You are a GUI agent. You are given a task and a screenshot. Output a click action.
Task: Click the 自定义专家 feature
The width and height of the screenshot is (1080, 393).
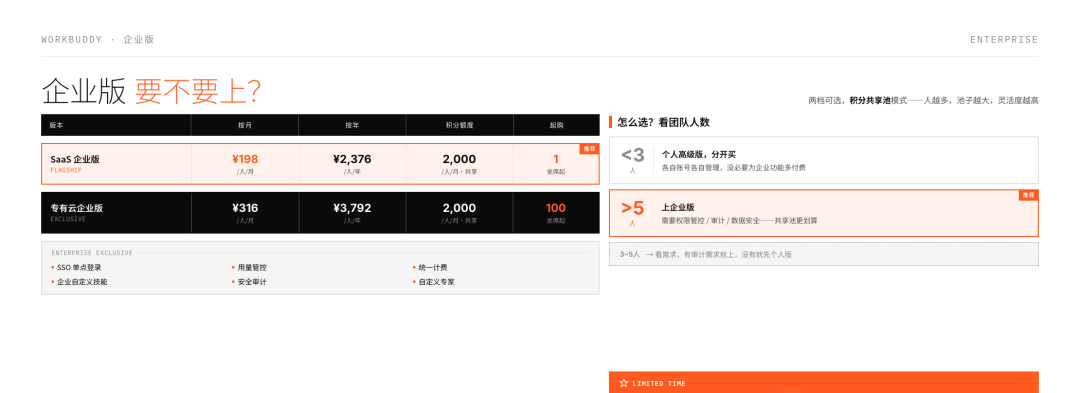click(436, 282)
